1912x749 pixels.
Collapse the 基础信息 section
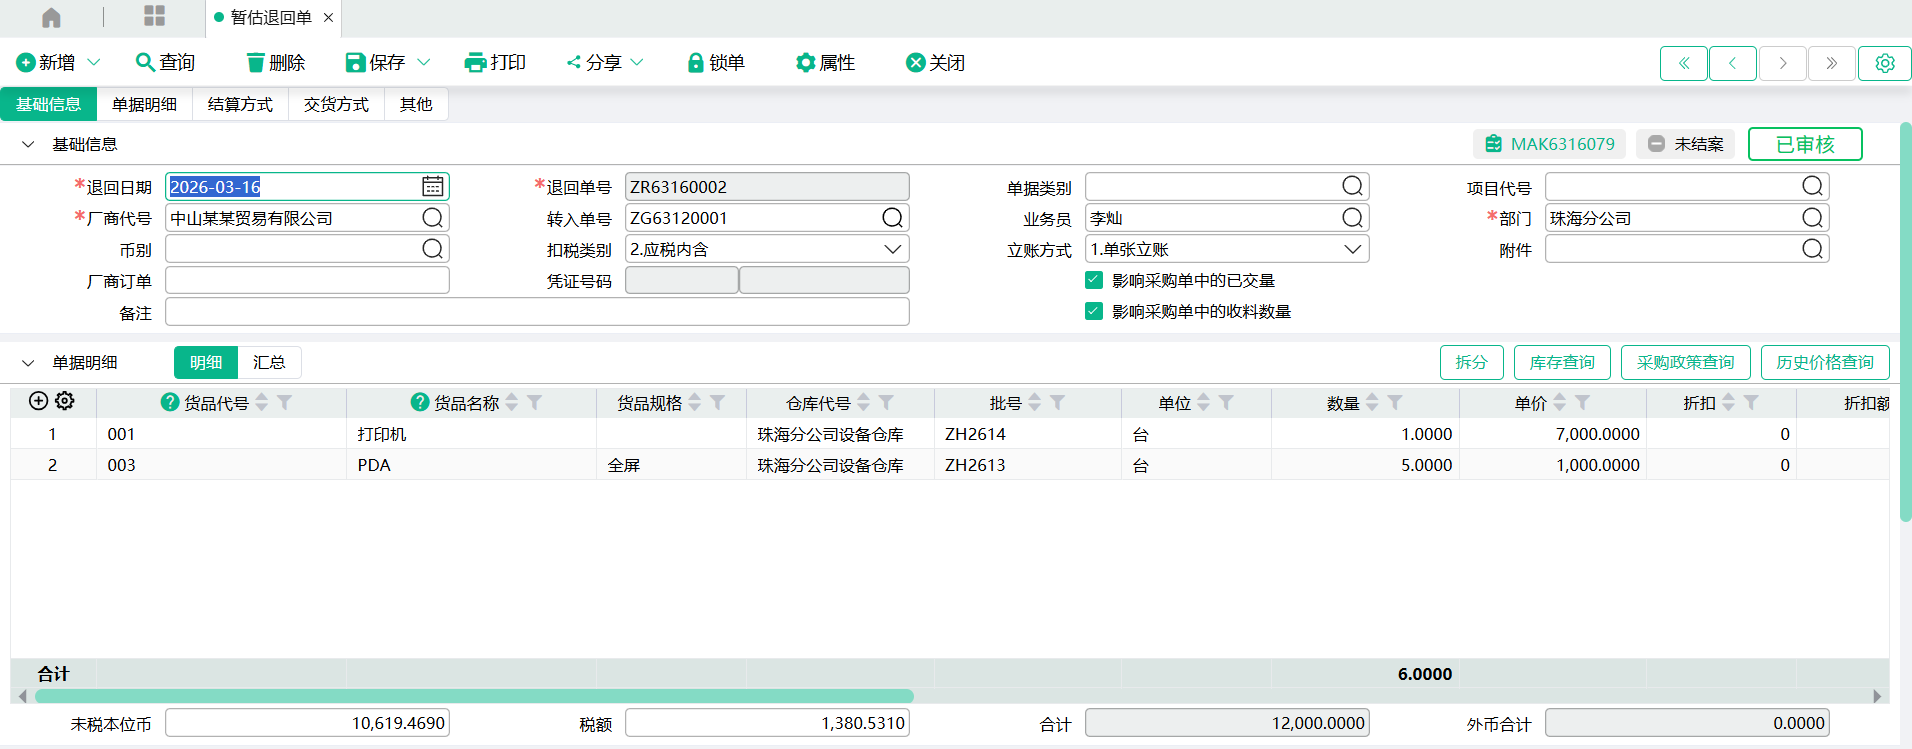28,145
